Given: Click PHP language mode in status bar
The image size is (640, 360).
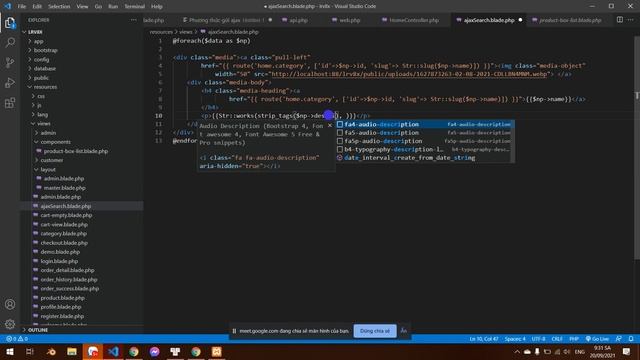Looking at the screenshot, I should [574, 339].
